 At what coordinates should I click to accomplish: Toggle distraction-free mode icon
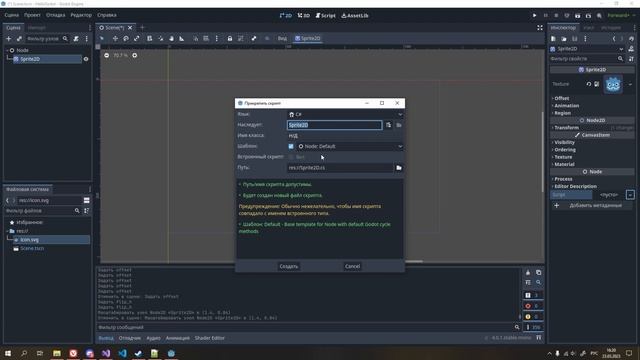click(540, 28)
